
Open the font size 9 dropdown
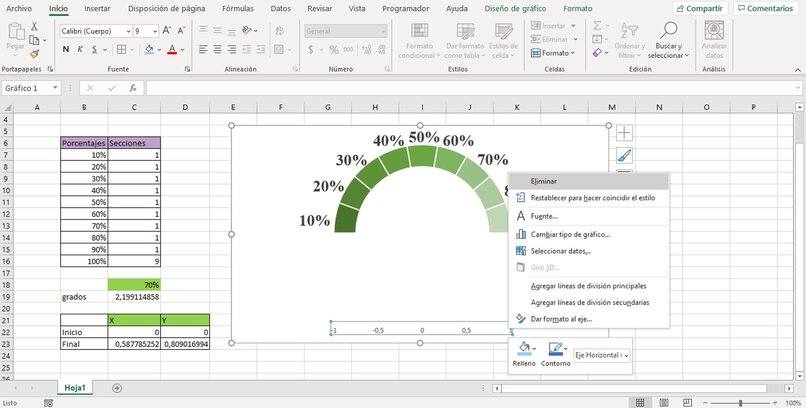155,31
